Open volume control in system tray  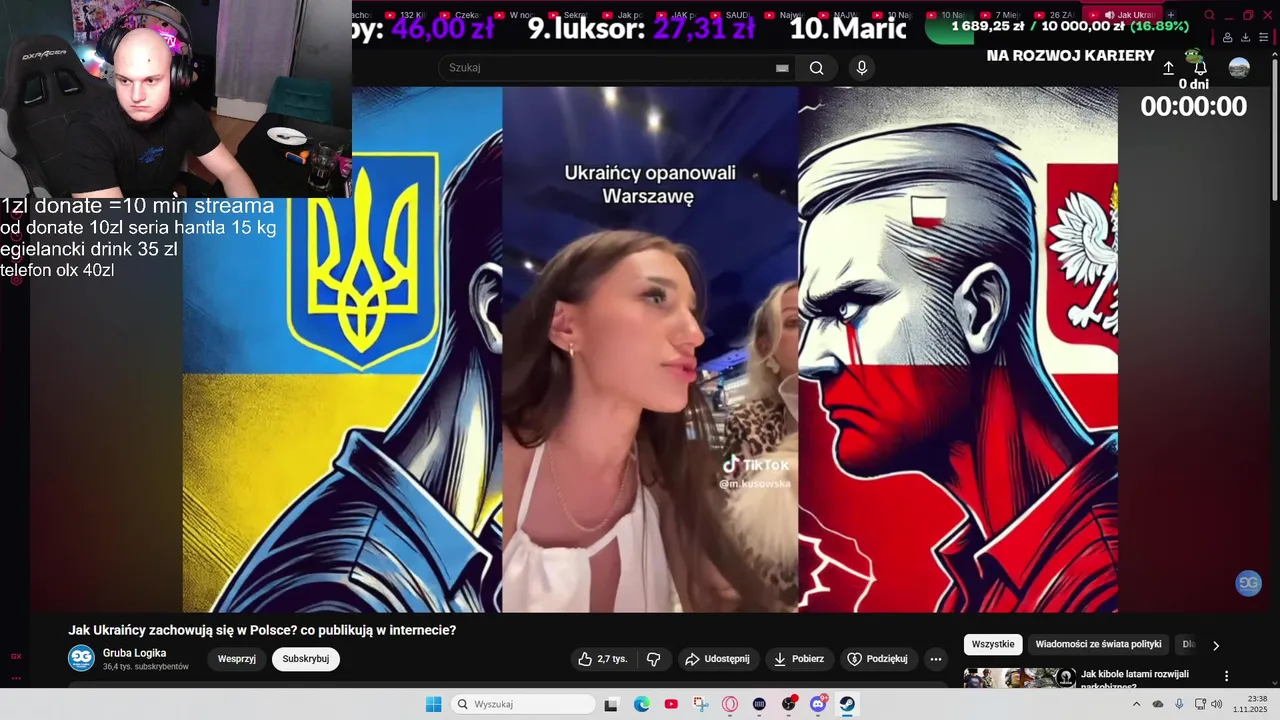coord(1217,704)
